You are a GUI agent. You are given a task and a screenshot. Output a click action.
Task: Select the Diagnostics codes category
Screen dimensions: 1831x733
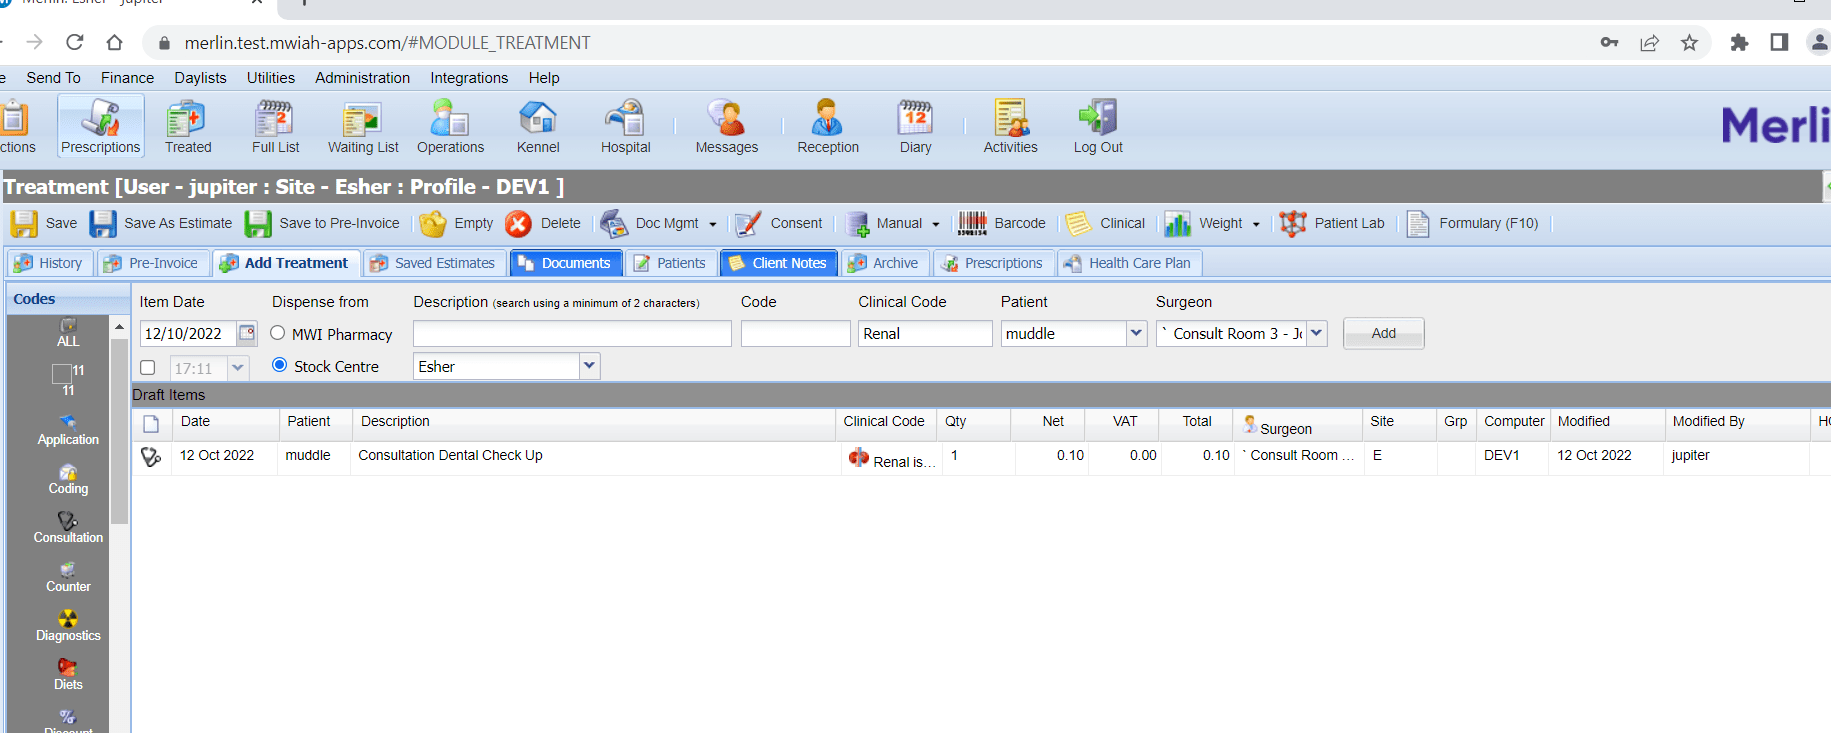click(x=68, y=626)
